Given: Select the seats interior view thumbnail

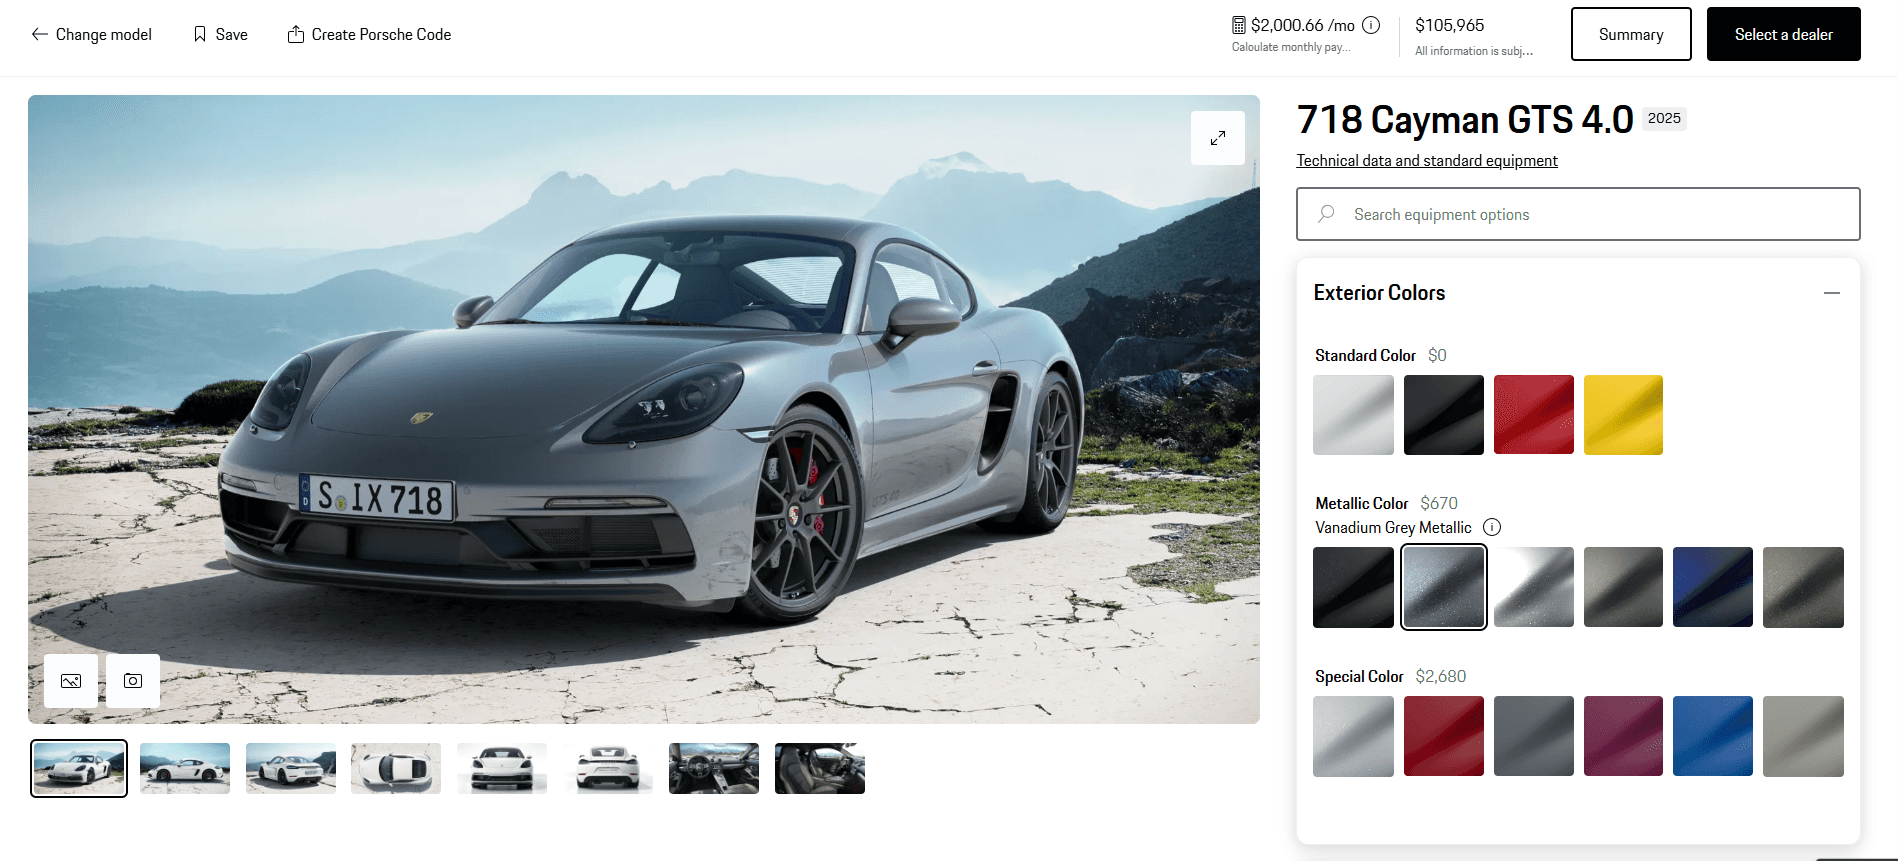Looking at the screenshot, I should [x=820, y=768].
